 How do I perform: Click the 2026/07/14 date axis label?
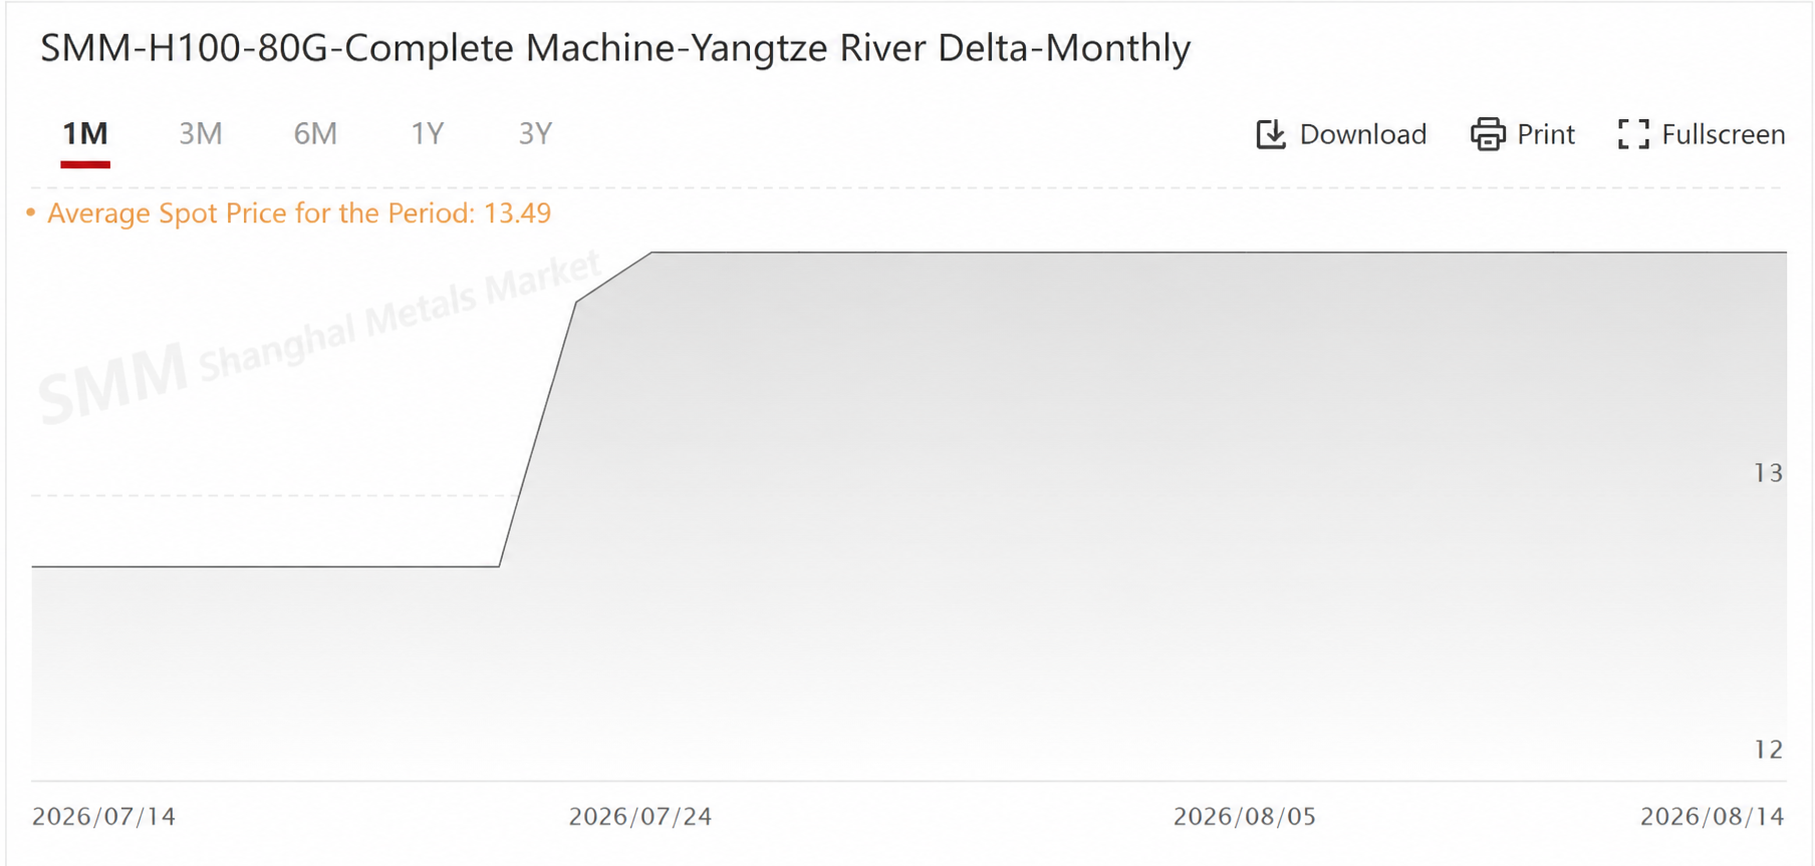pyautogui.click(x=104, y=817)
